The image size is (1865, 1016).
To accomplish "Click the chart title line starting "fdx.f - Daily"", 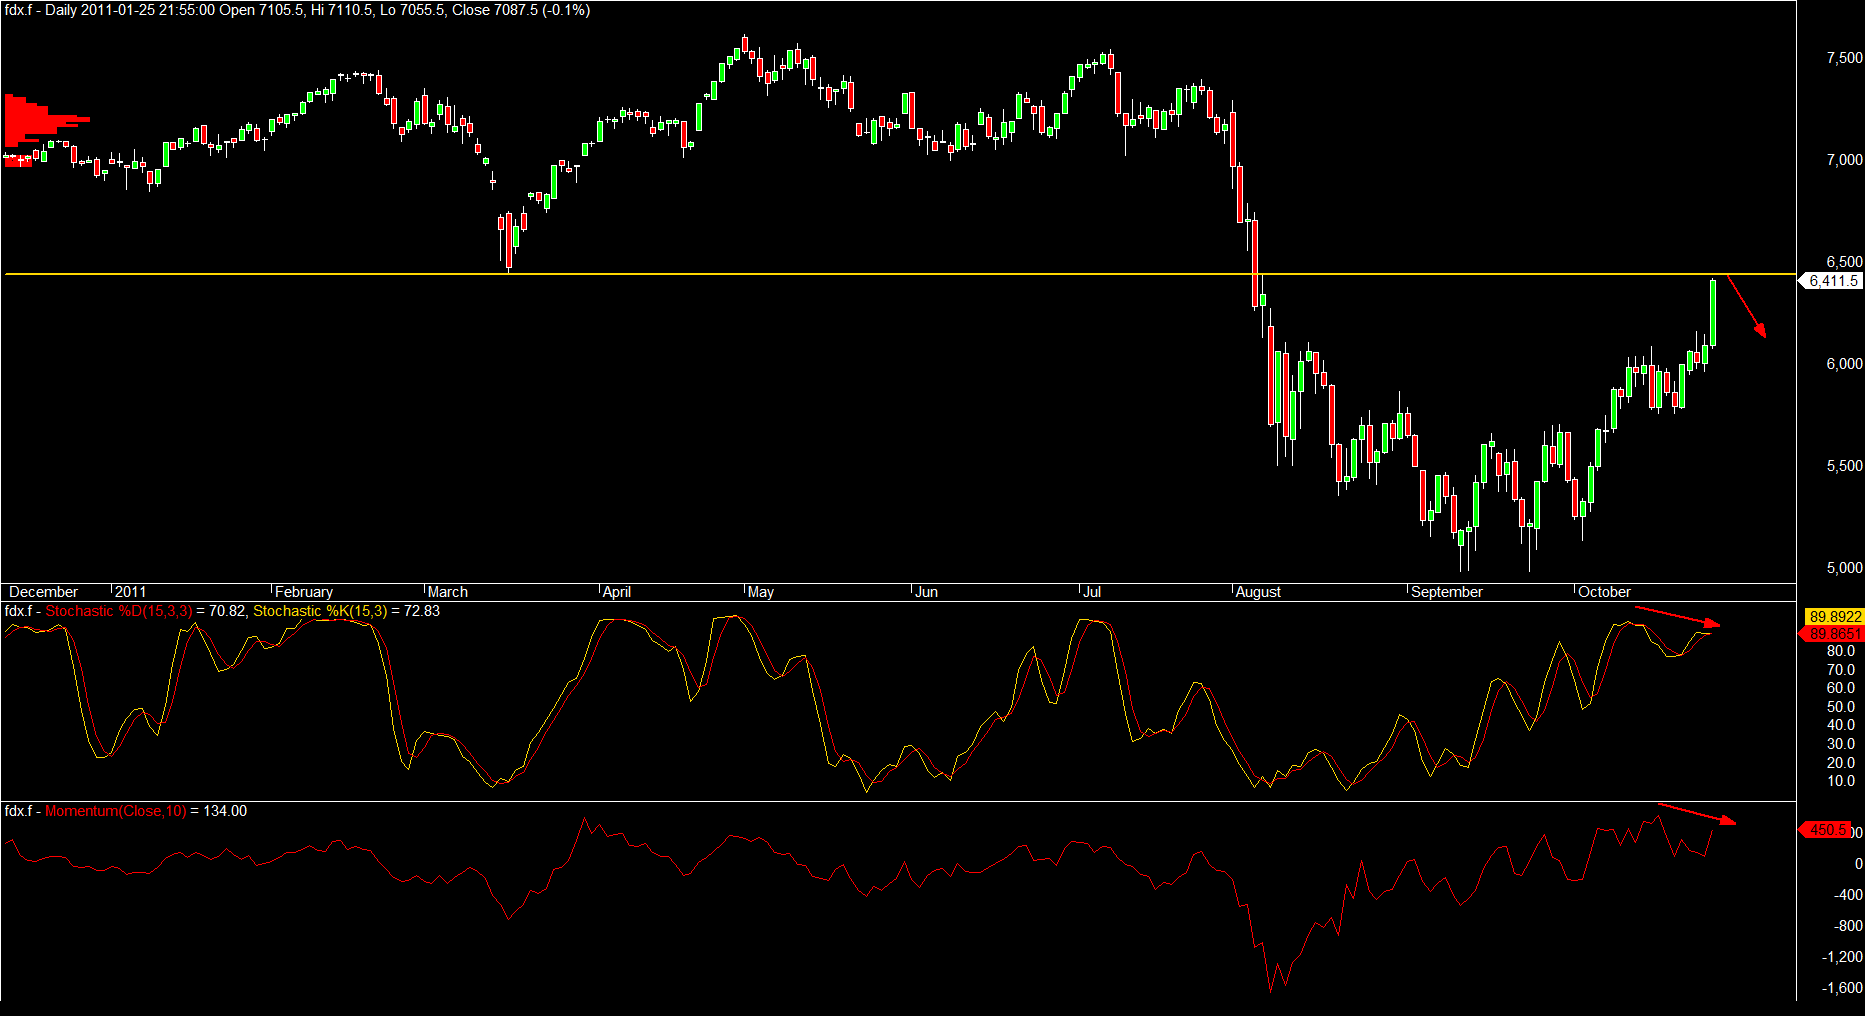I will (297, 10).
